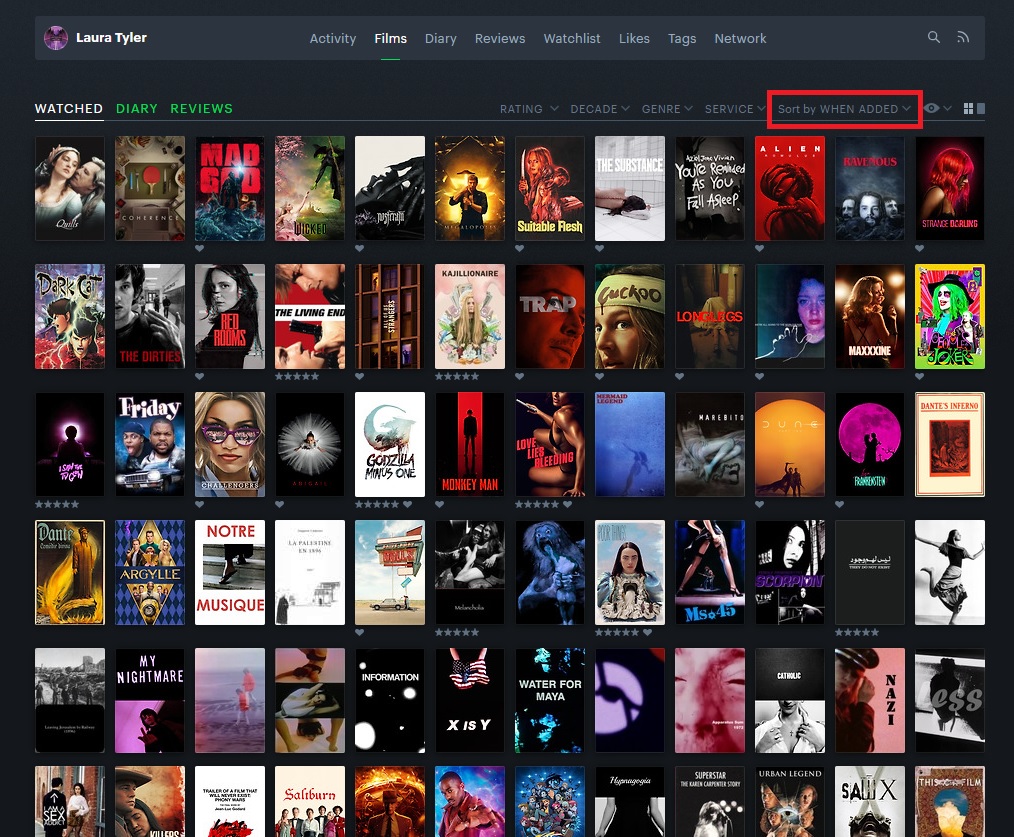
Task: Open the My Nightmare film poster
Action: pyautogui.click(x=150, y=701)
